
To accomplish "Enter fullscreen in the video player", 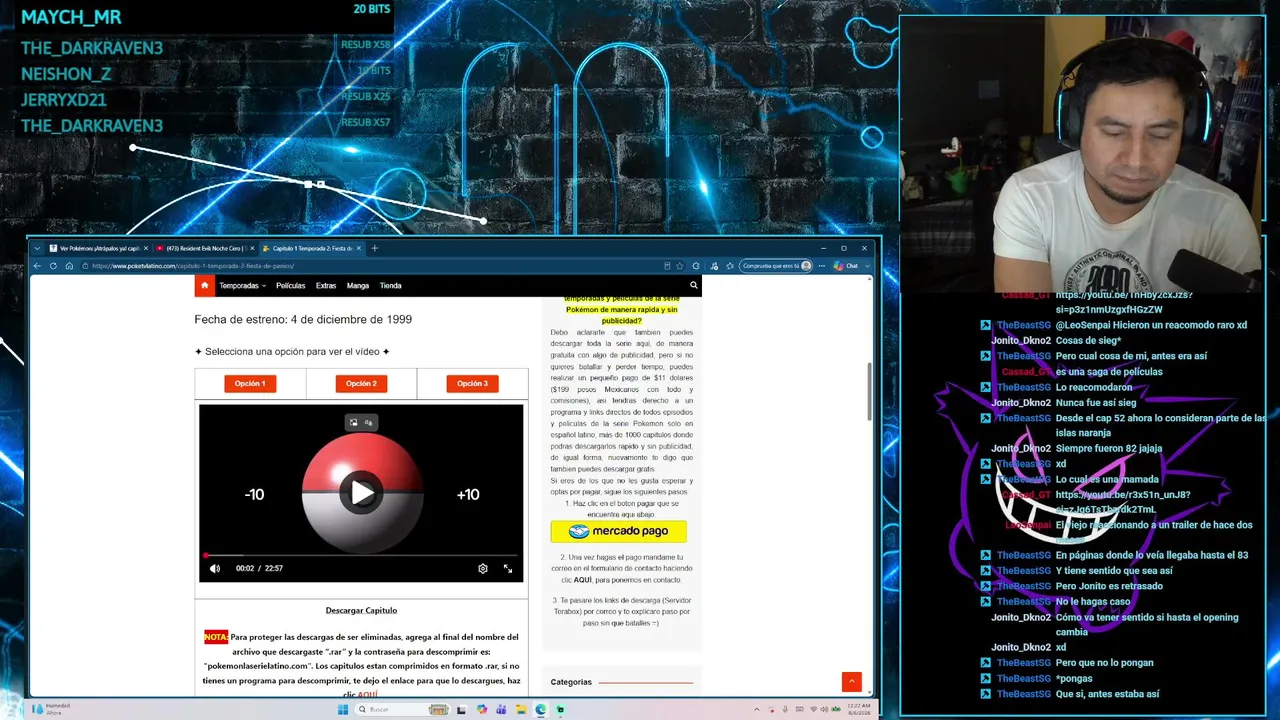I will (508, 568).
